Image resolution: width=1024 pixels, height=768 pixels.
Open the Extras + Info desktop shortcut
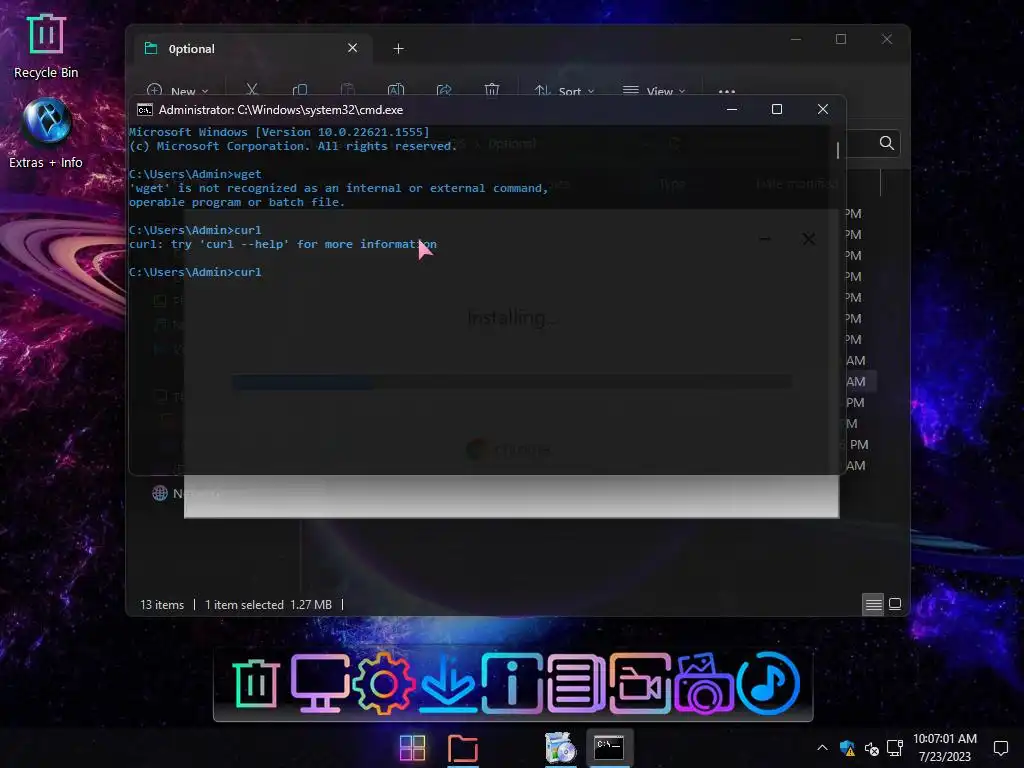point(46,133)
